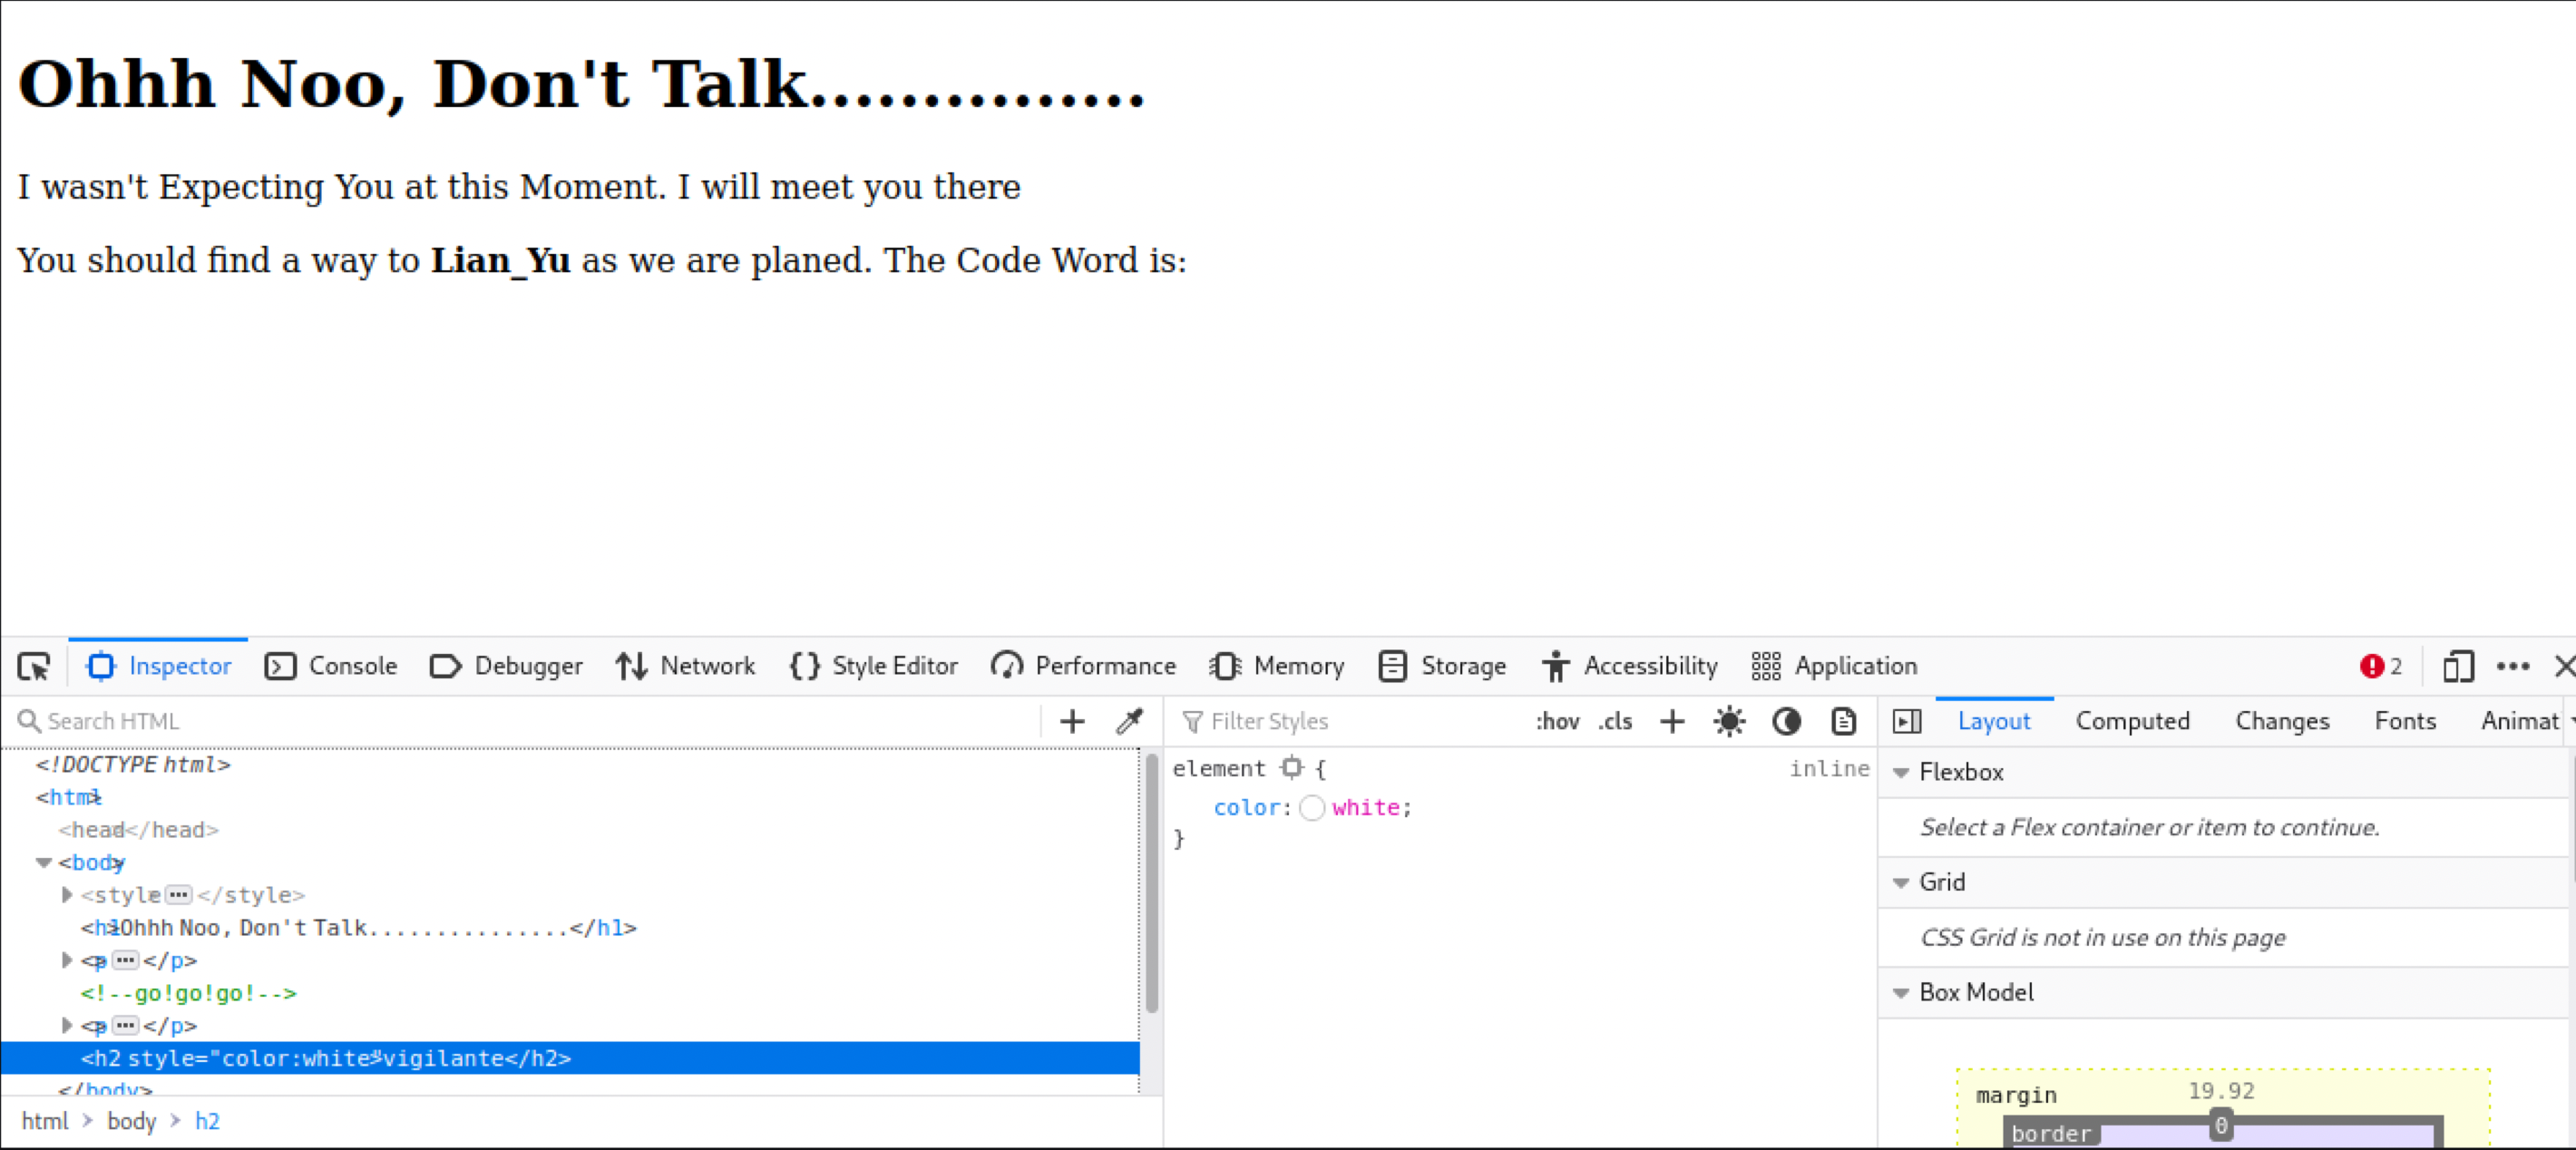
Task: Toggle dark color scheme simulation
Action: pos(1786,721)
